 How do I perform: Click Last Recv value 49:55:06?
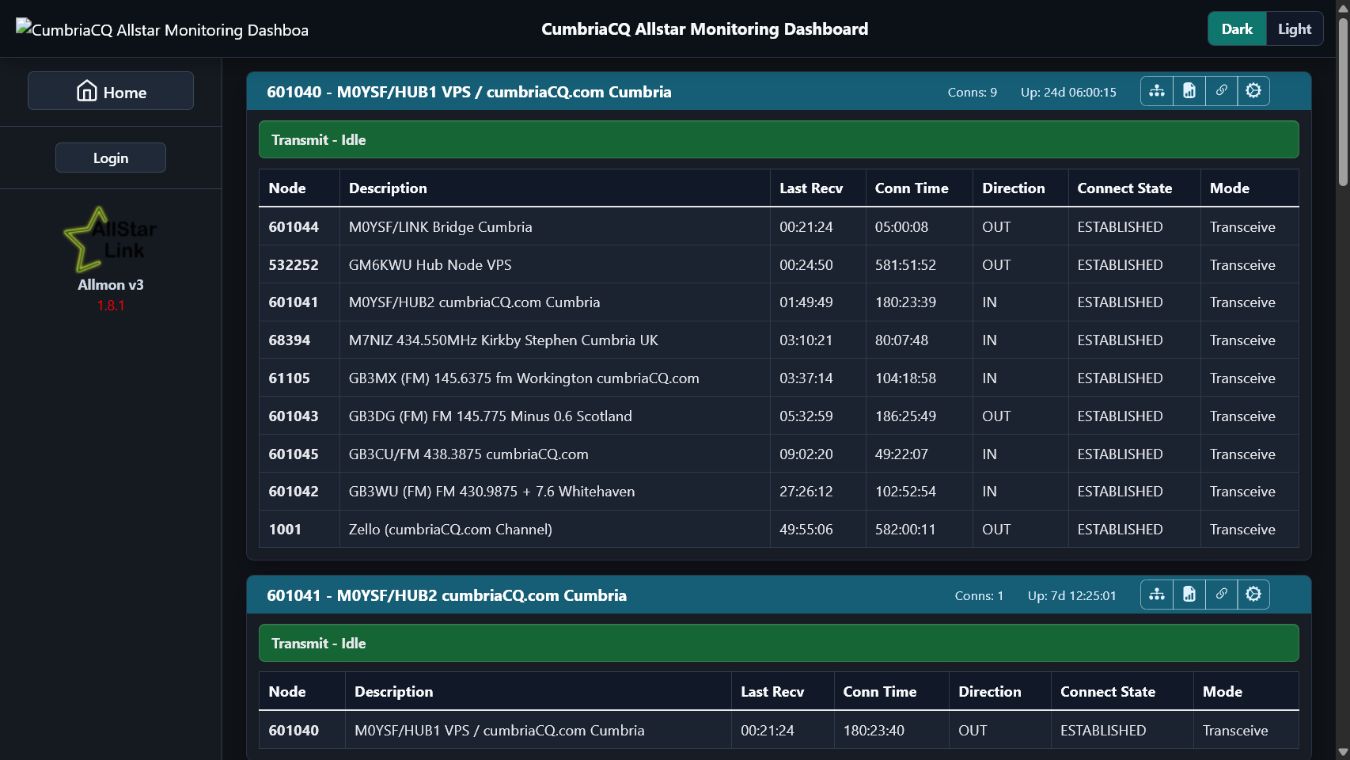click(x=806, y=529)
